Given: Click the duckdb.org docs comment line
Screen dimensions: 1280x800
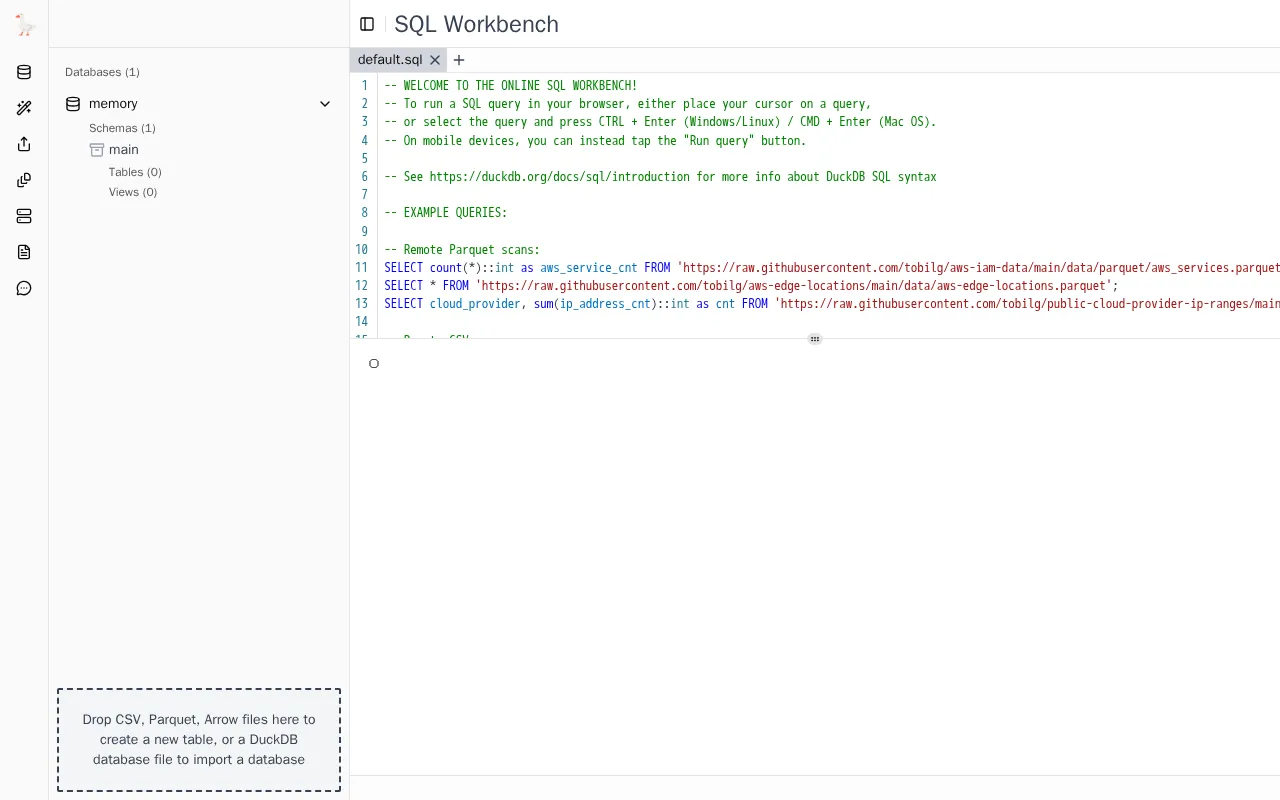Looking at the screenshot, I should click(660, 177).
